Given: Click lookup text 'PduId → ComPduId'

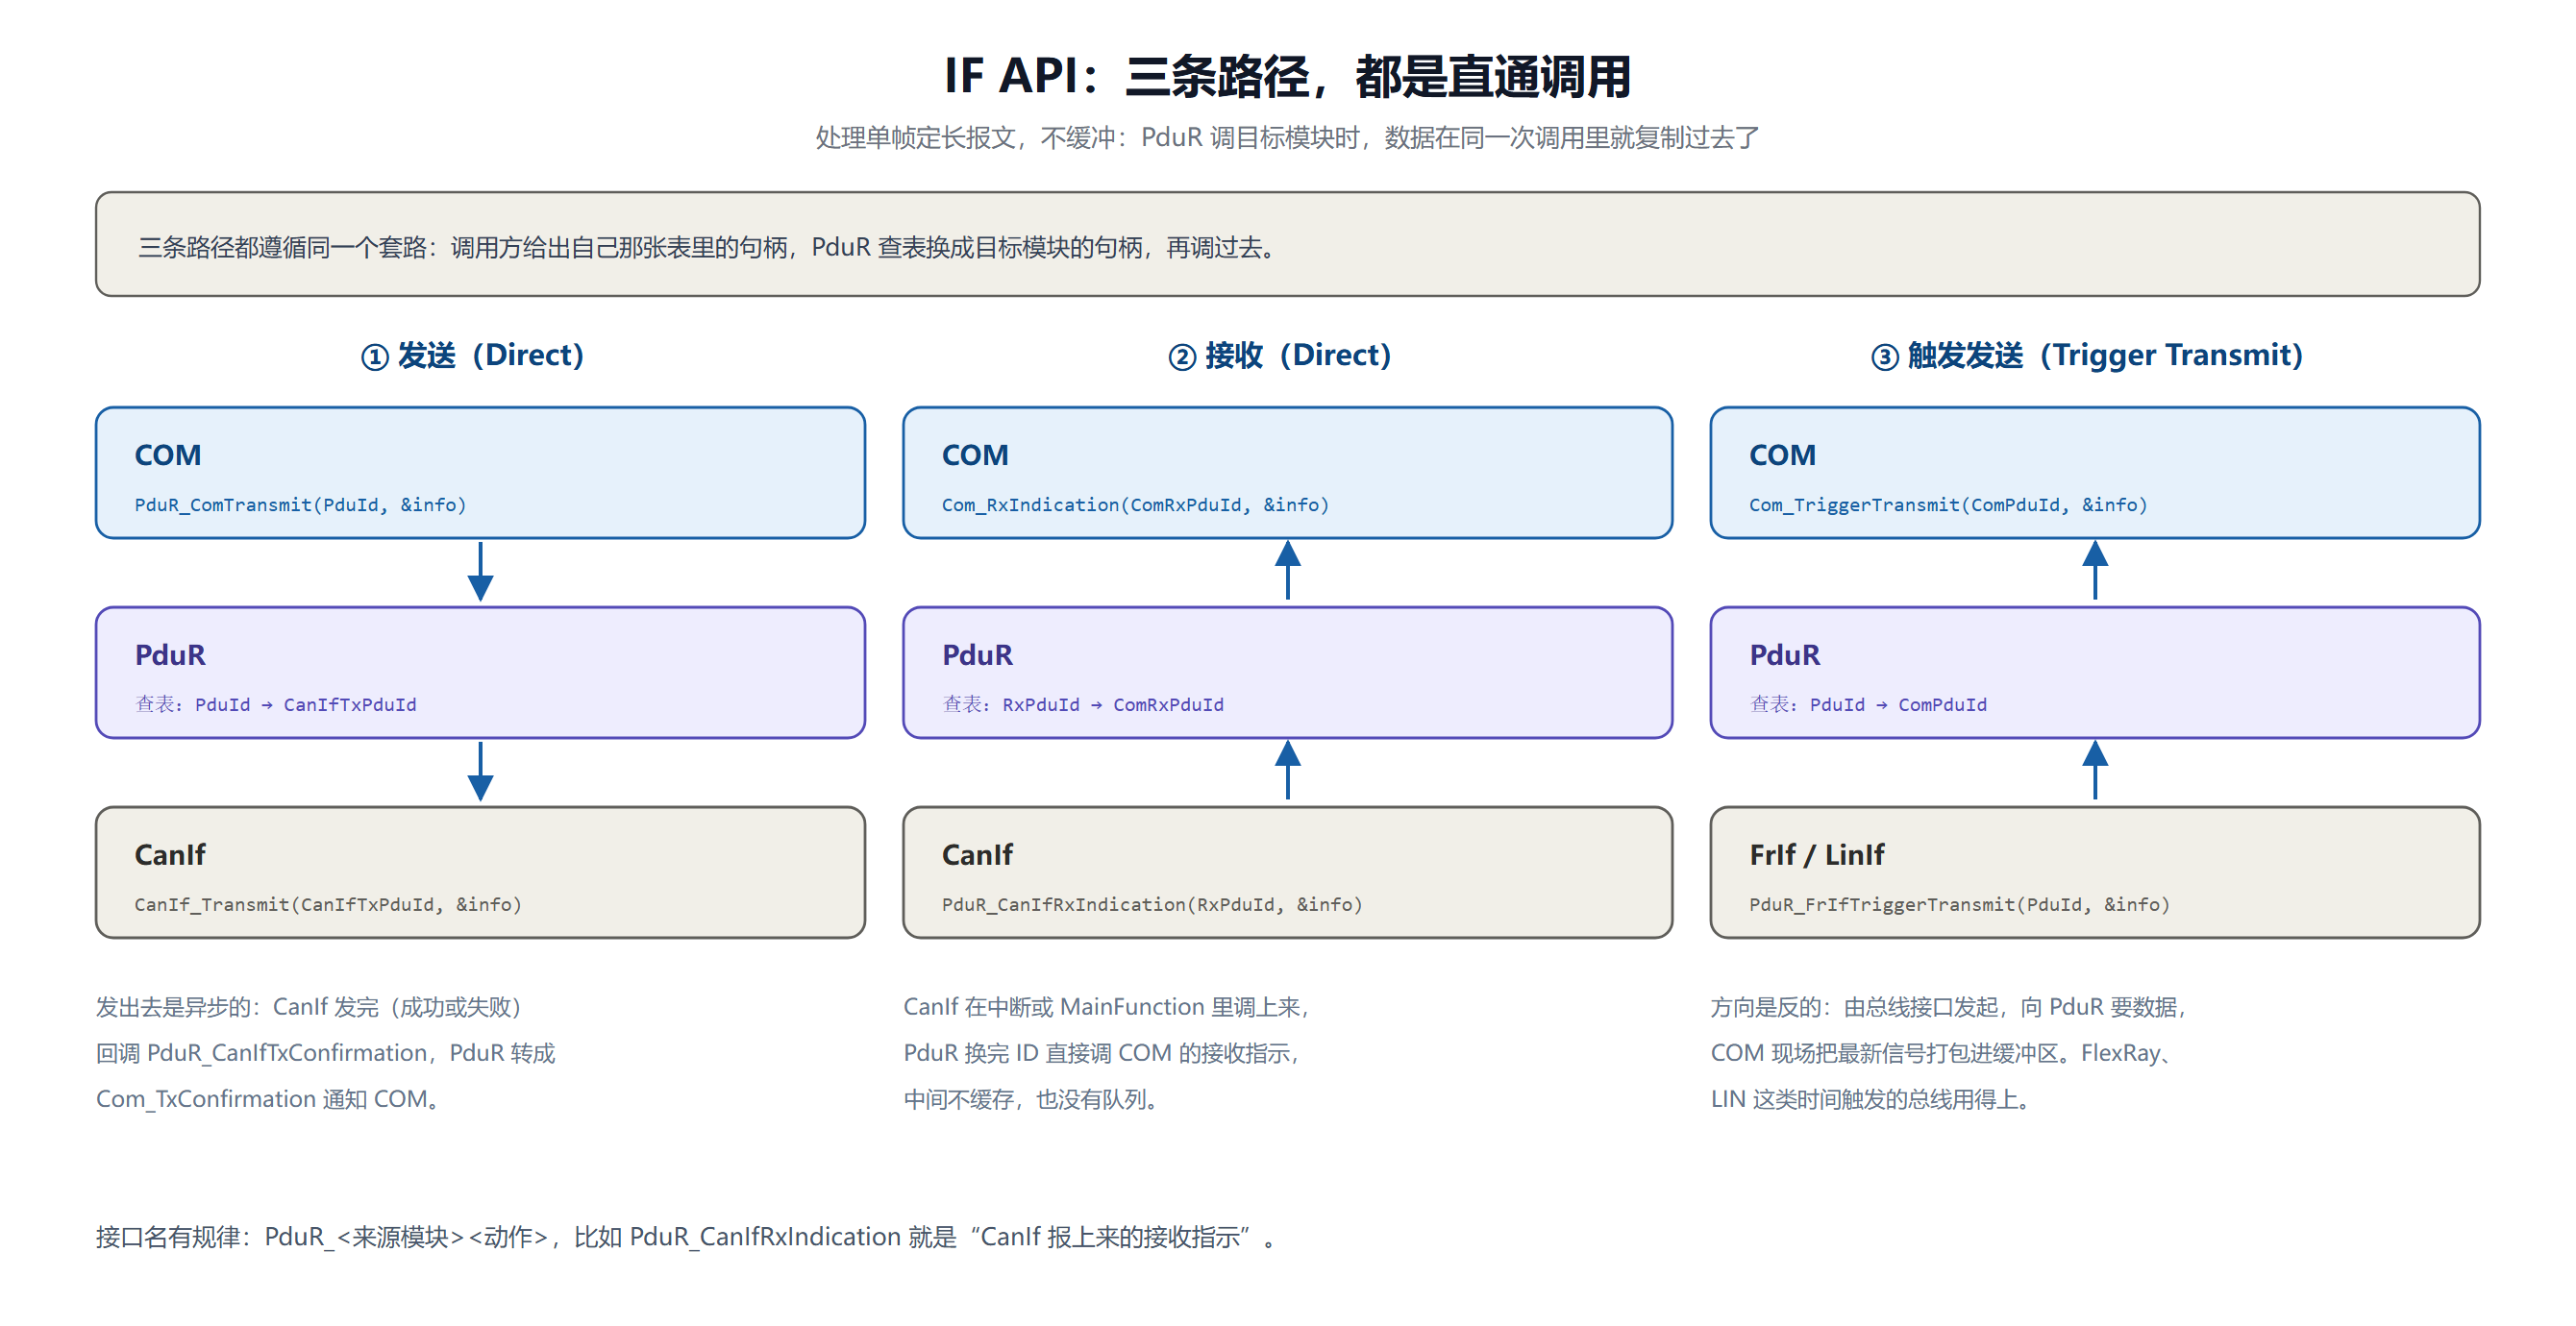Looking at the screenshot, I should (x=1898, y=705).
